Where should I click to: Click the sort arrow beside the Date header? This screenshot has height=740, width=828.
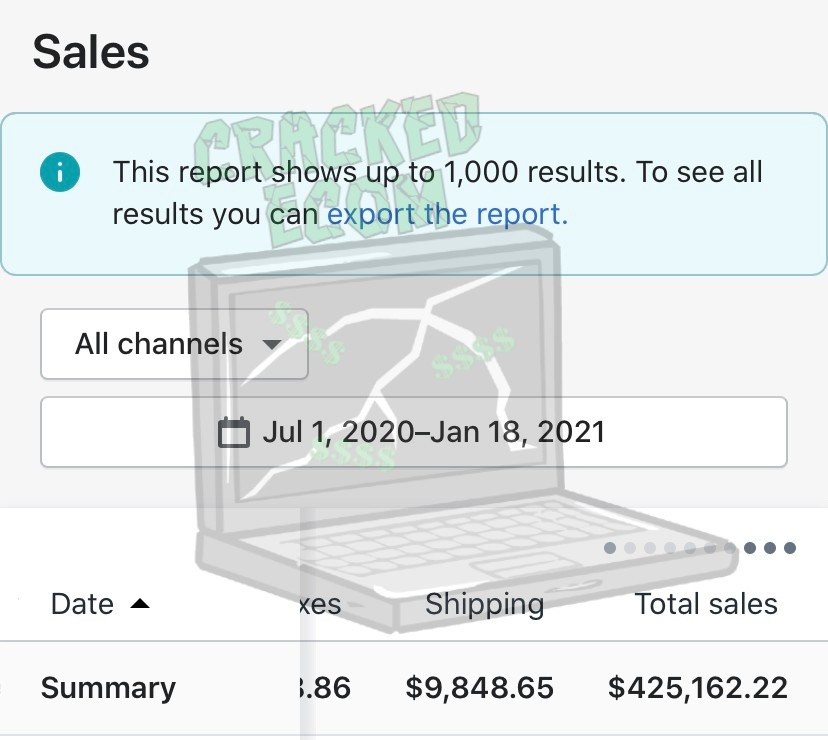[x=140, y=604]
